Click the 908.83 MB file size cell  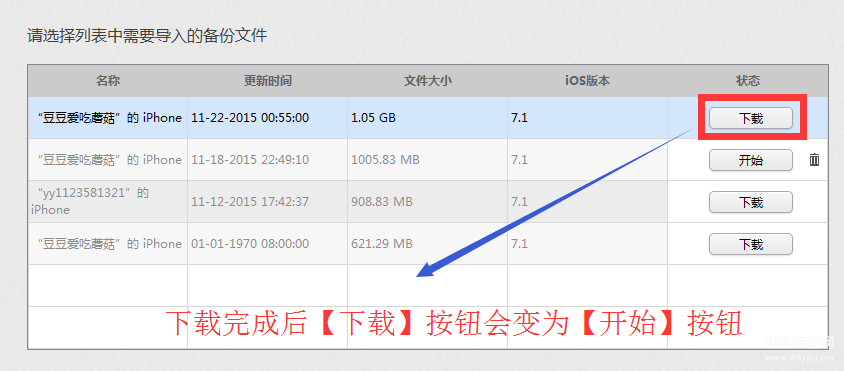pyautogui.click(x=427, y=202)
